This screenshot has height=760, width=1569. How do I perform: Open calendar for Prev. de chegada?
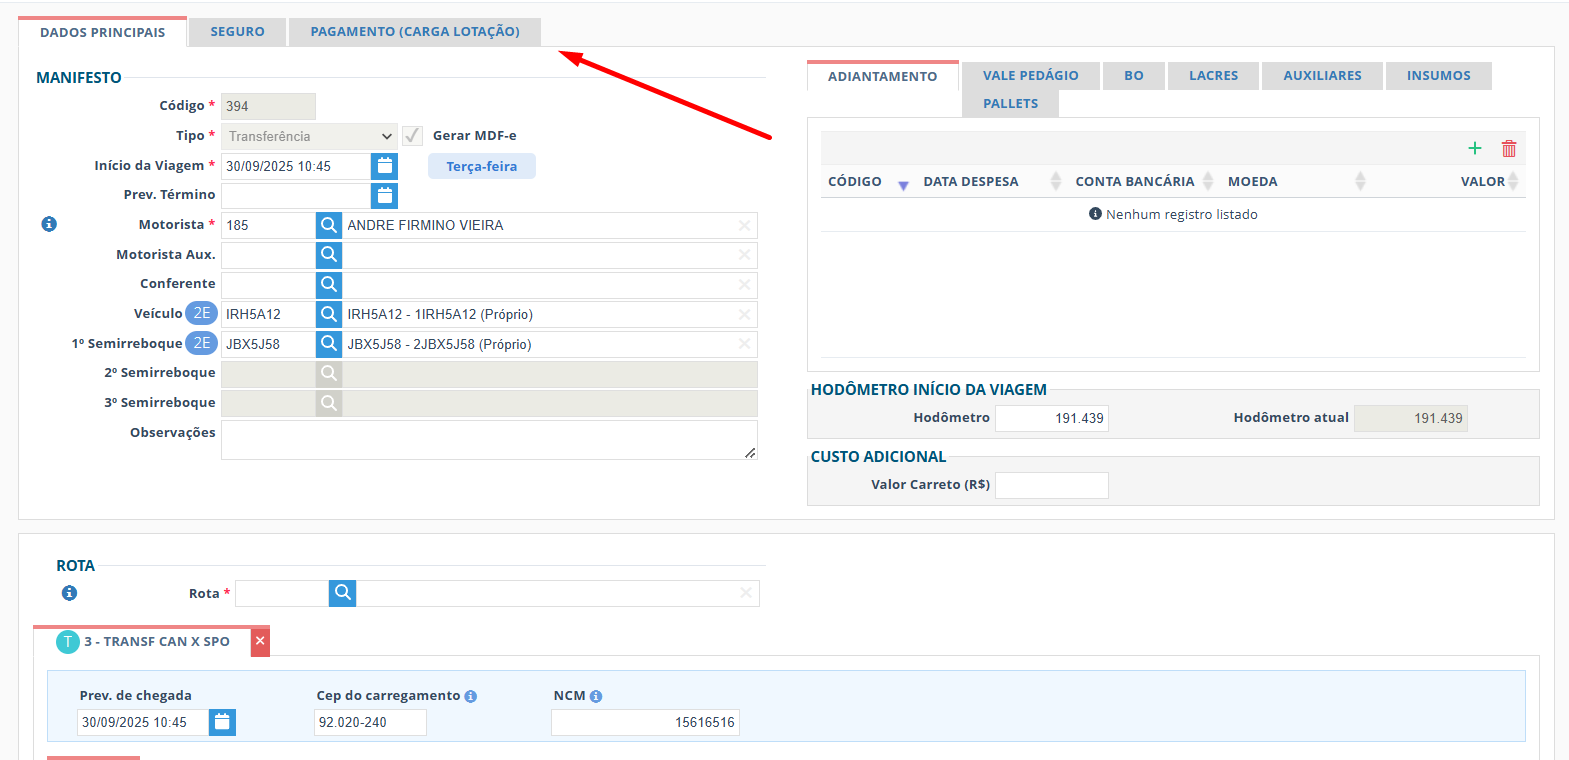[222, 722]
